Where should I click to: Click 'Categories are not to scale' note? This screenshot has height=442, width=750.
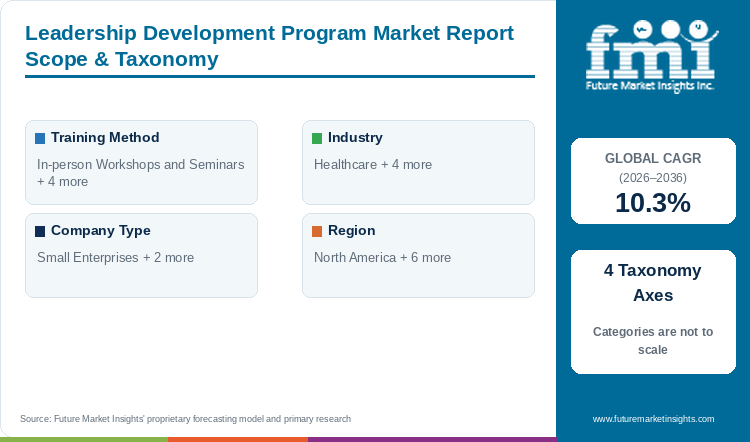653,341
